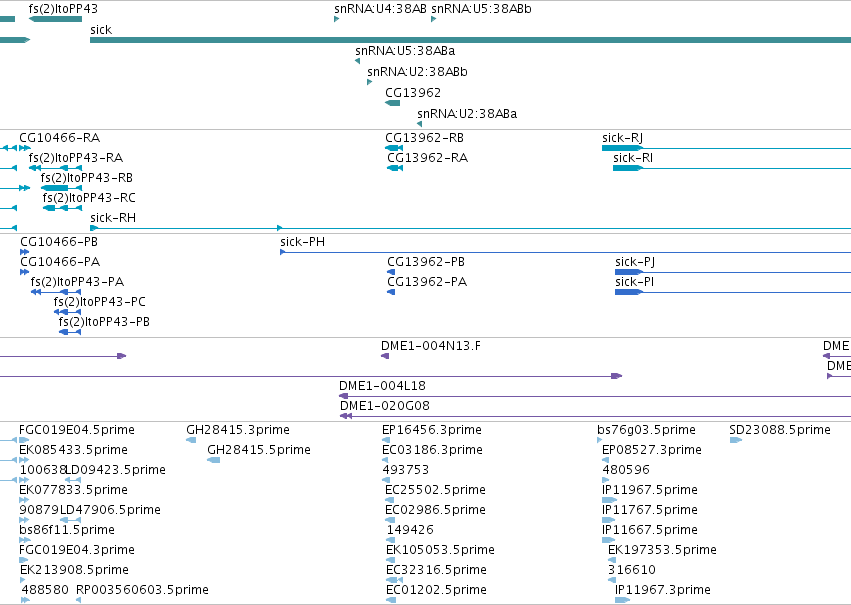Click the sick-PJ coding exon
851x605 pixels.
629,272
